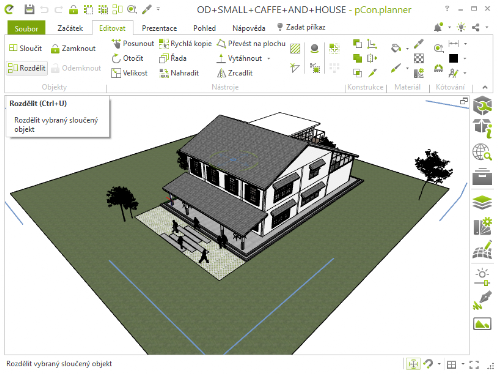
Task: Expand the Vytáhnout dropdown arrow
Action: click(x=269, y=59)
